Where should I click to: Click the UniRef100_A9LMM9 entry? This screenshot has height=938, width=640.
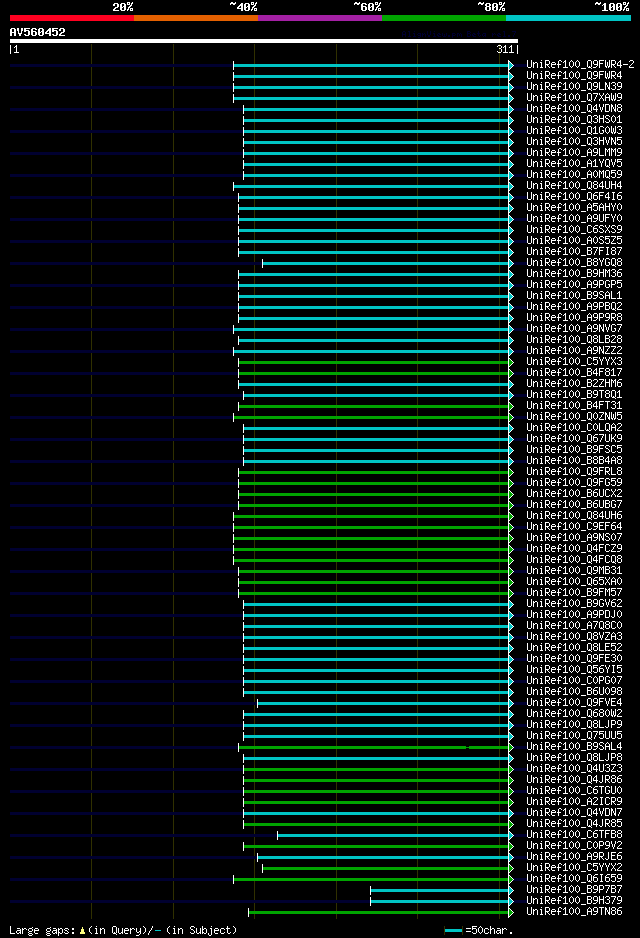pyautogui.click(x=574, y=153)
